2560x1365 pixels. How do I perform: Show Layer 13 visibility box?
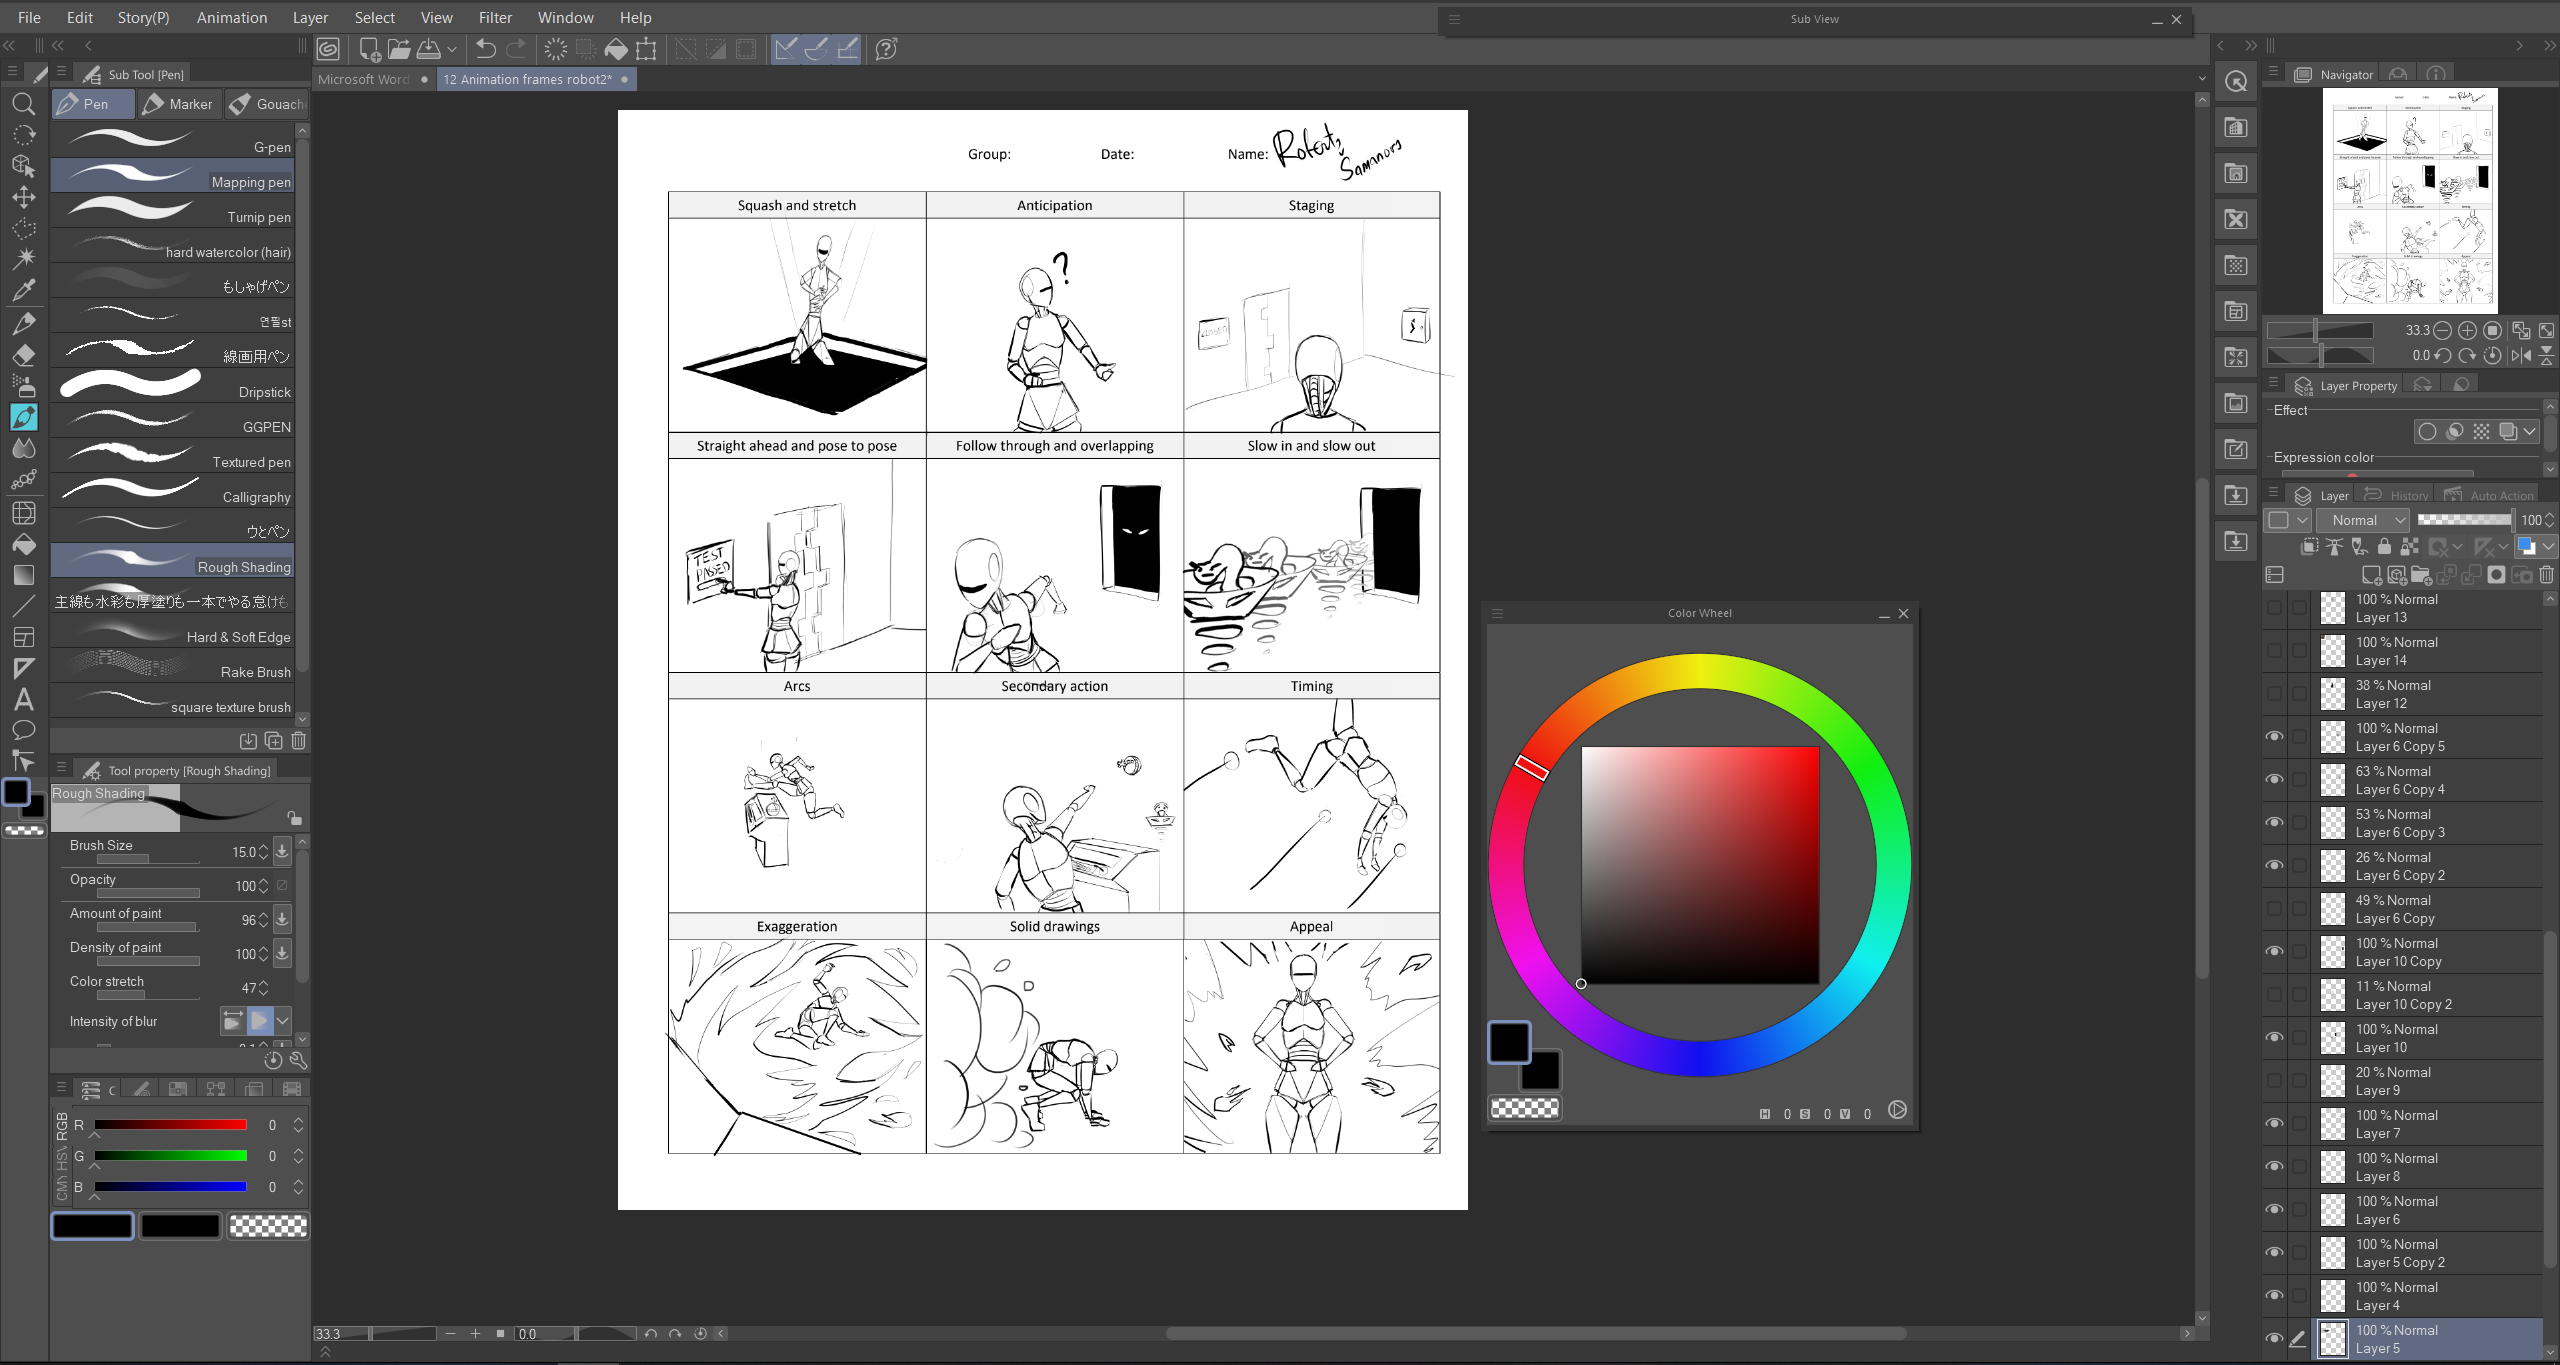point(2274,607)
